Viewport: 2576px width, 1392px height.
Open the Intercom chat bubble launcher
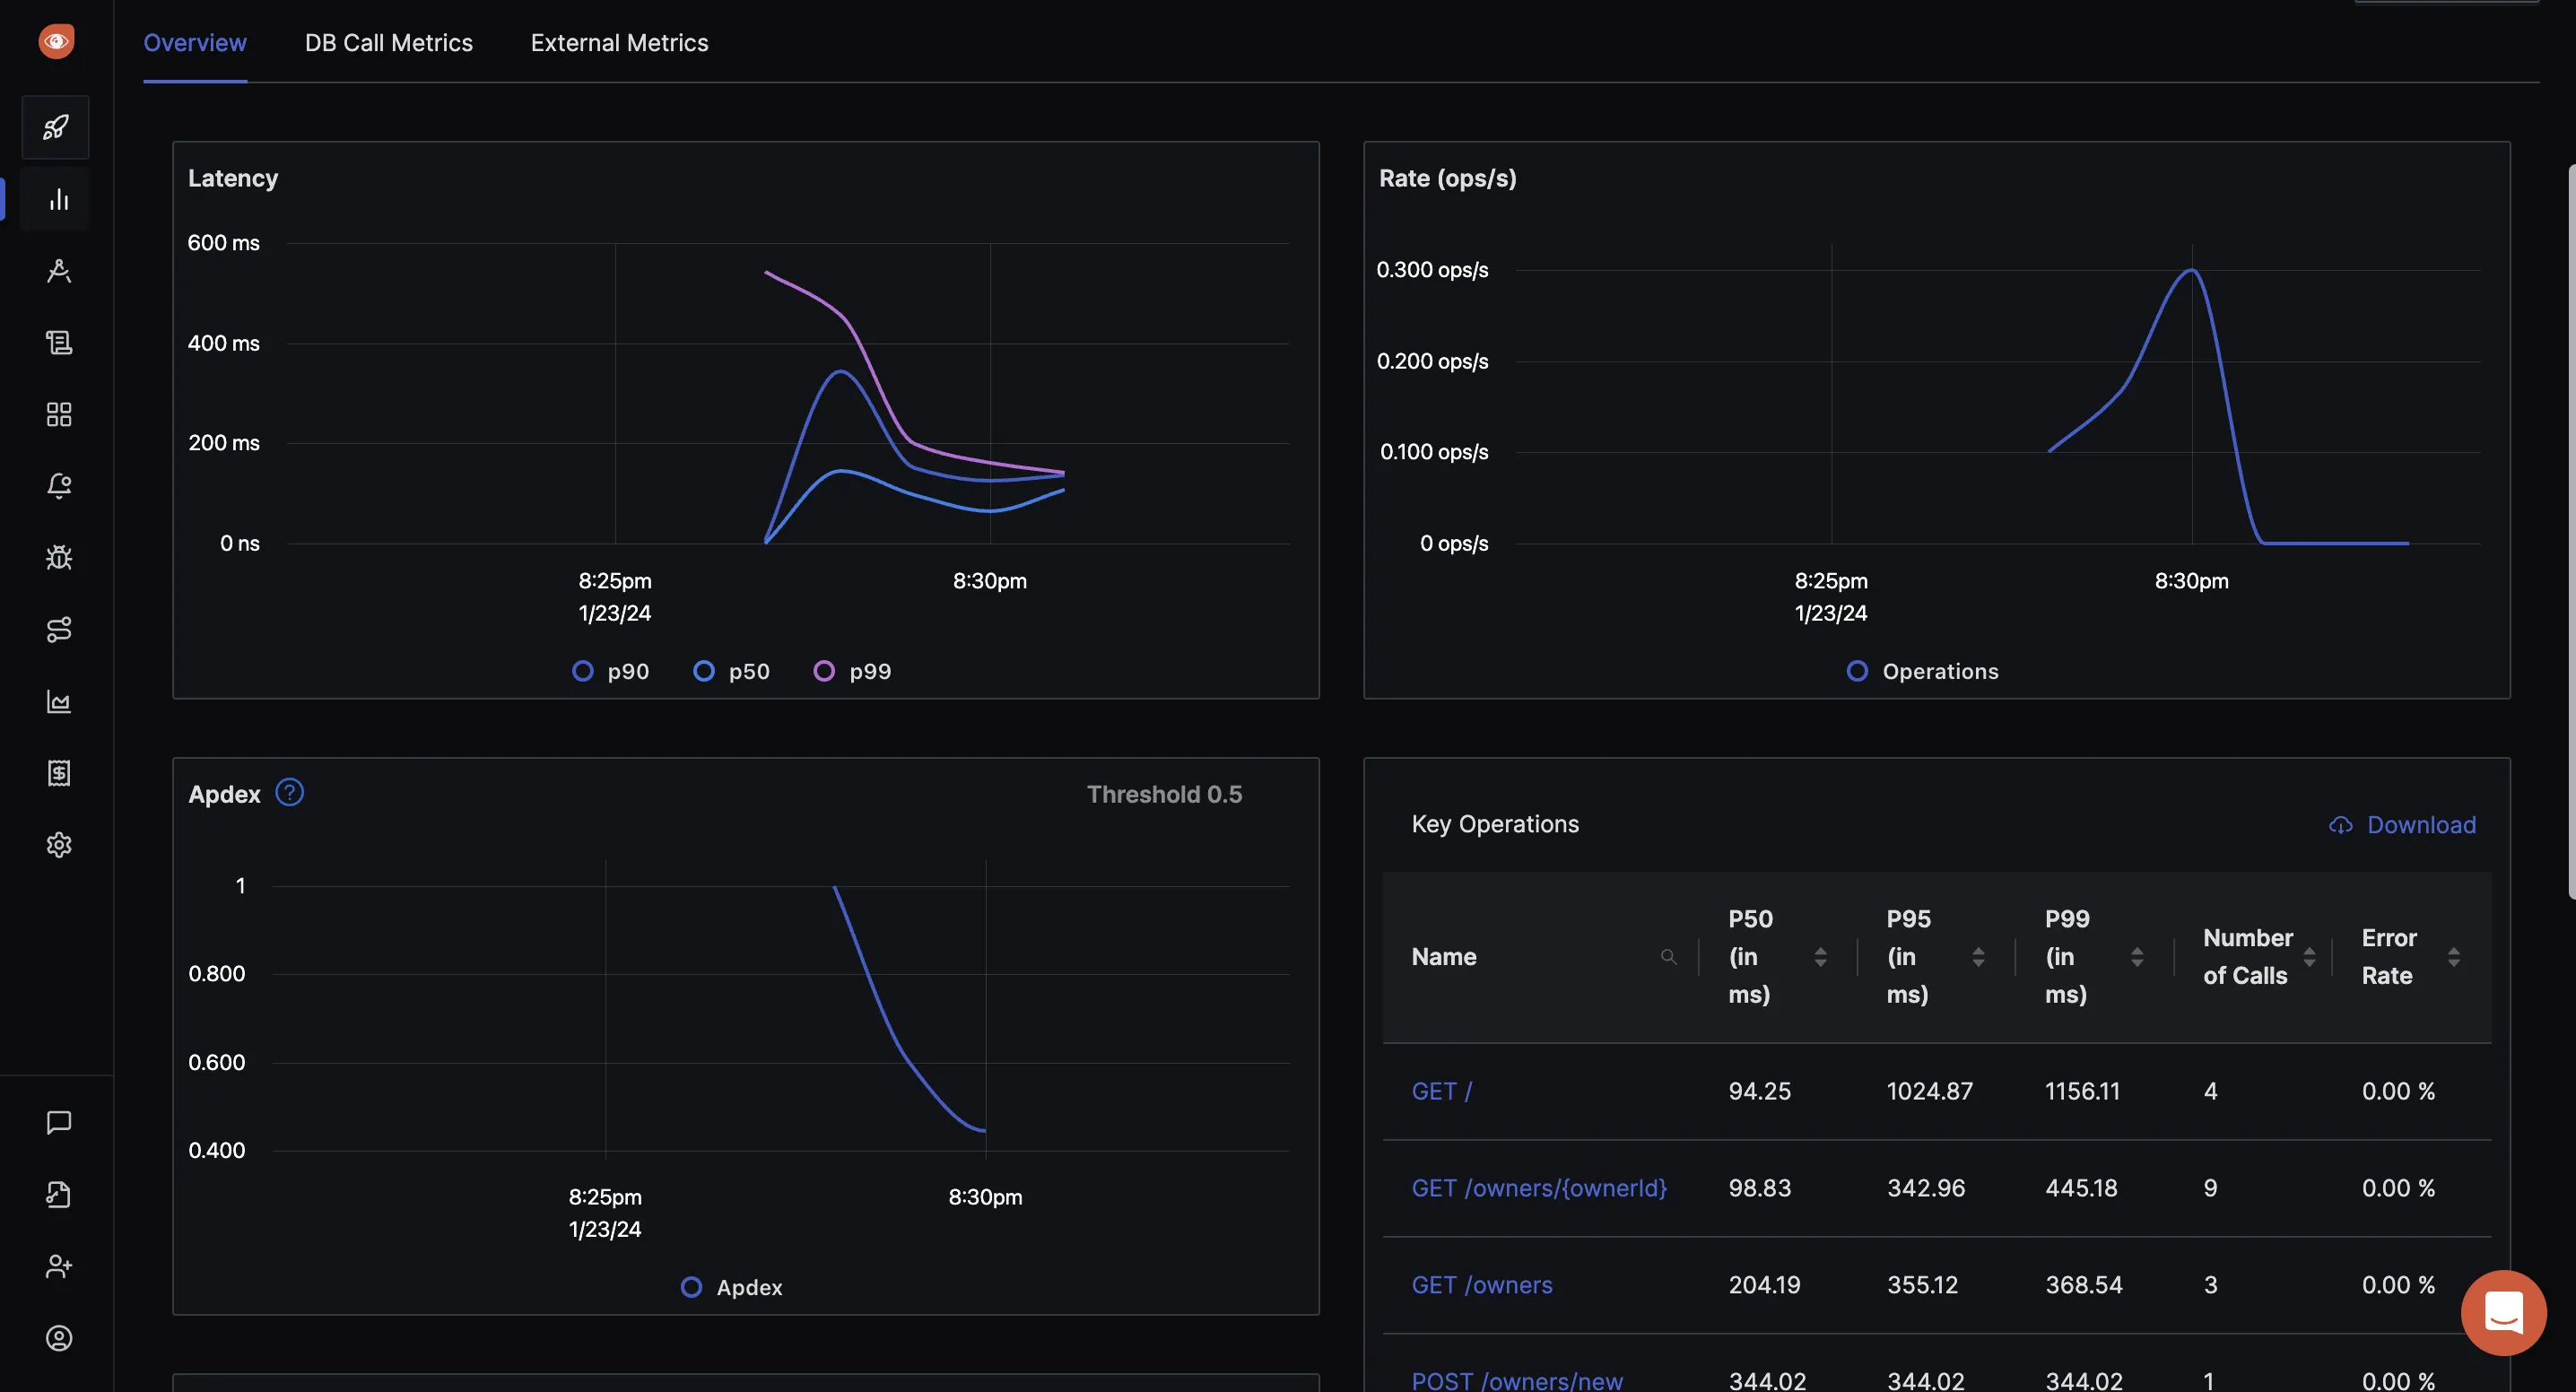pos(2503,1312)
